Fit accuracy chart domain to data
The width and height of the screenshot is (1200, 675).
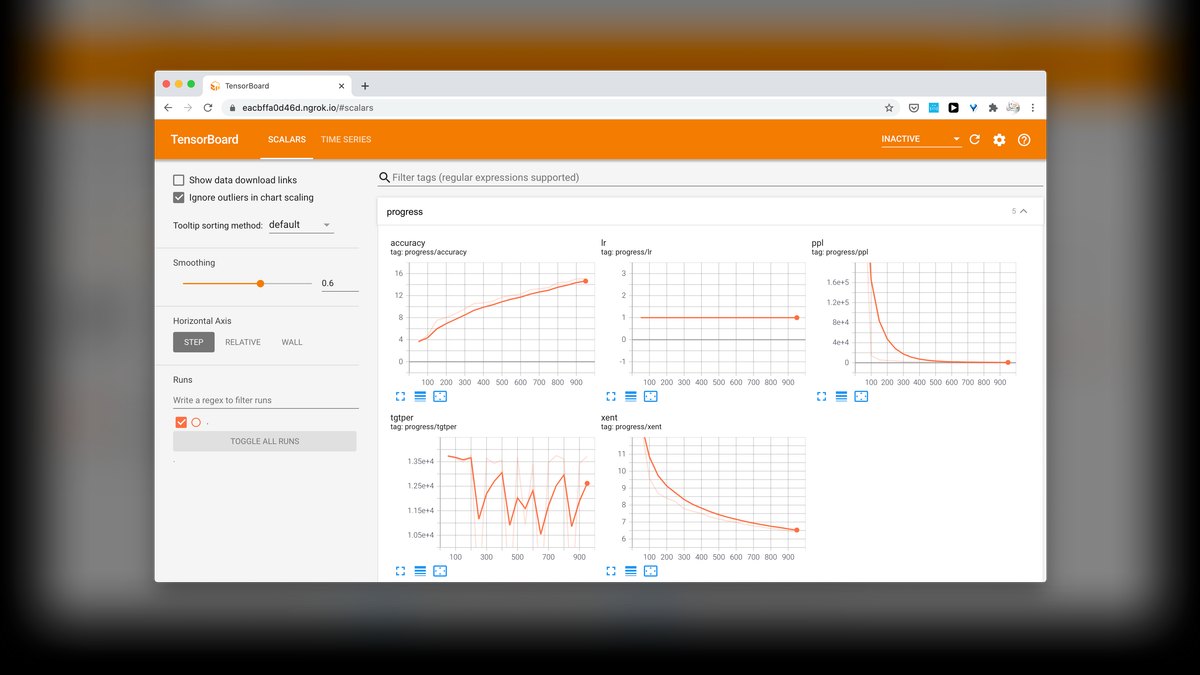pos(440,396)
